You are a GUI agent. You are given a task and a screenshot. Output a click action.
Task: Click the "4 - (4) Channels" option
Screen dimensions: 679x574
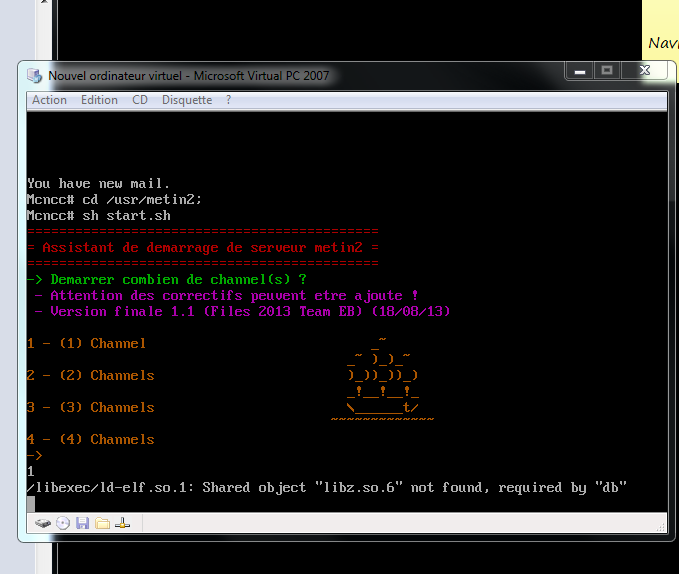[x=91, y=440]
